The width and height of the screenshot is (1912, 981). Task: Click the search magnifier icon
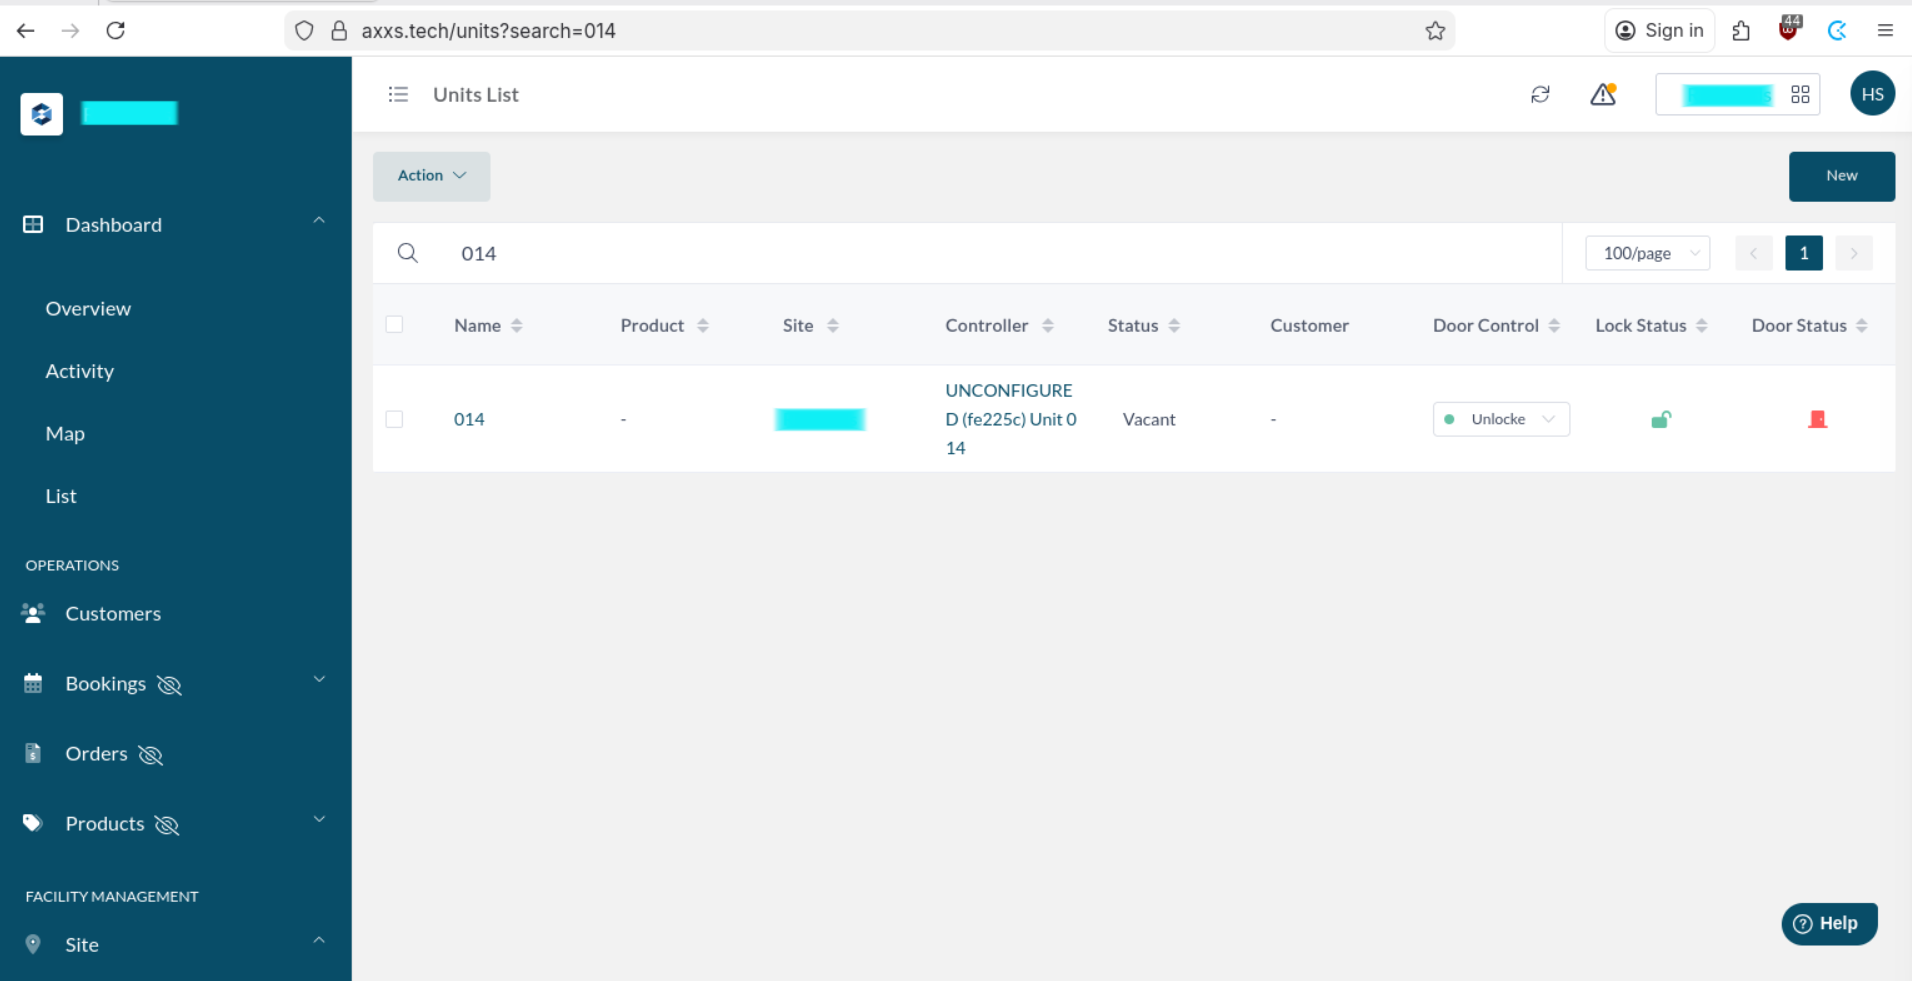(407, 253)
